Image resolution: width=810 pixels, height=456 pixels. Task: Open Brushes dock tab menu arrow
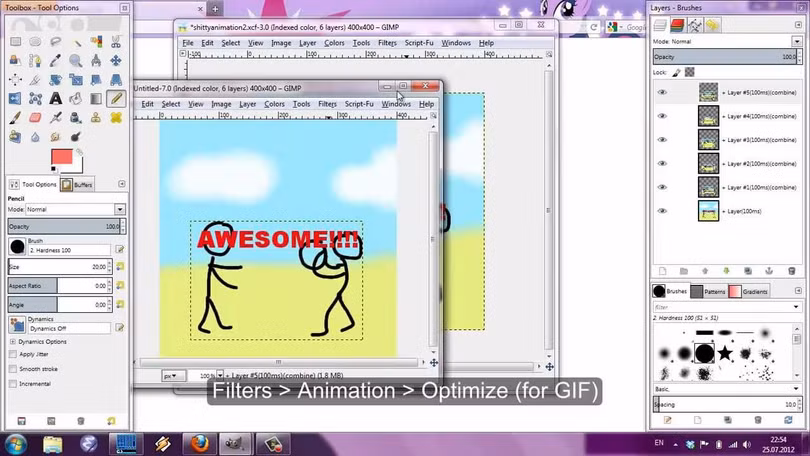798,291
